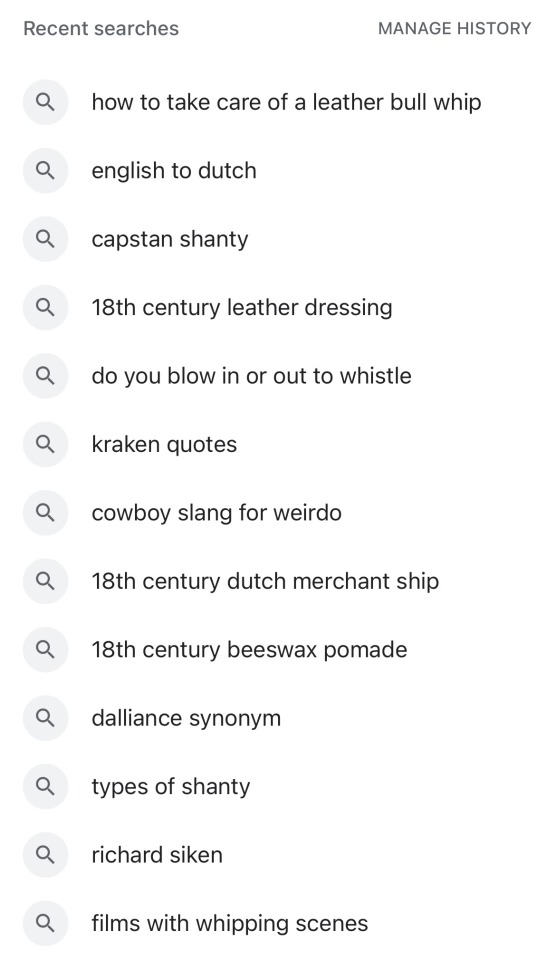Click search icon beside 'english to dutch'
This screenshot has height=960, width=556.
click(45, 171)
